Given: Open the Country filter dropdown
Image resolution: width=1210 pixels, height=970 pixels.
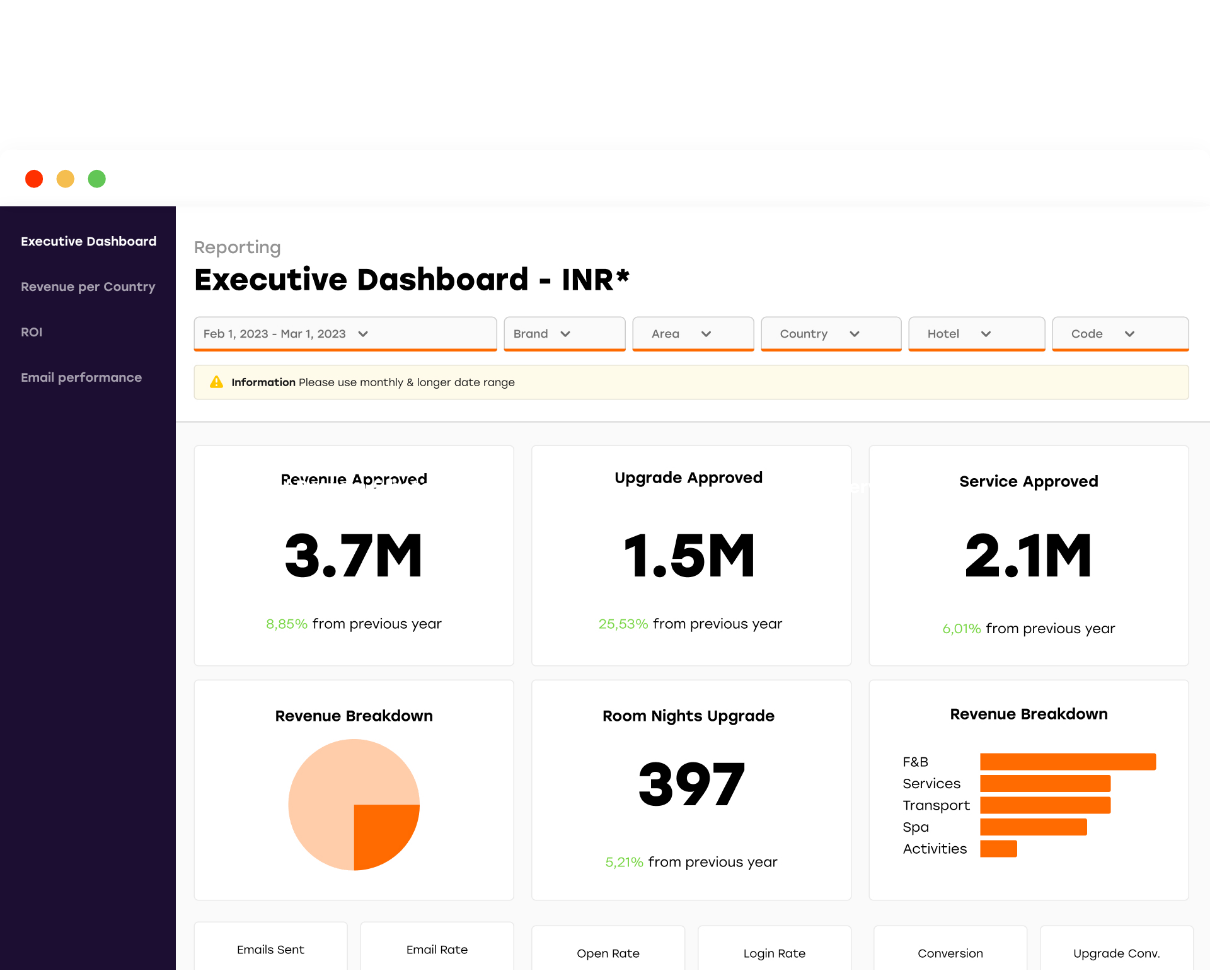Looking at the screenshot, I should (831, 334).
